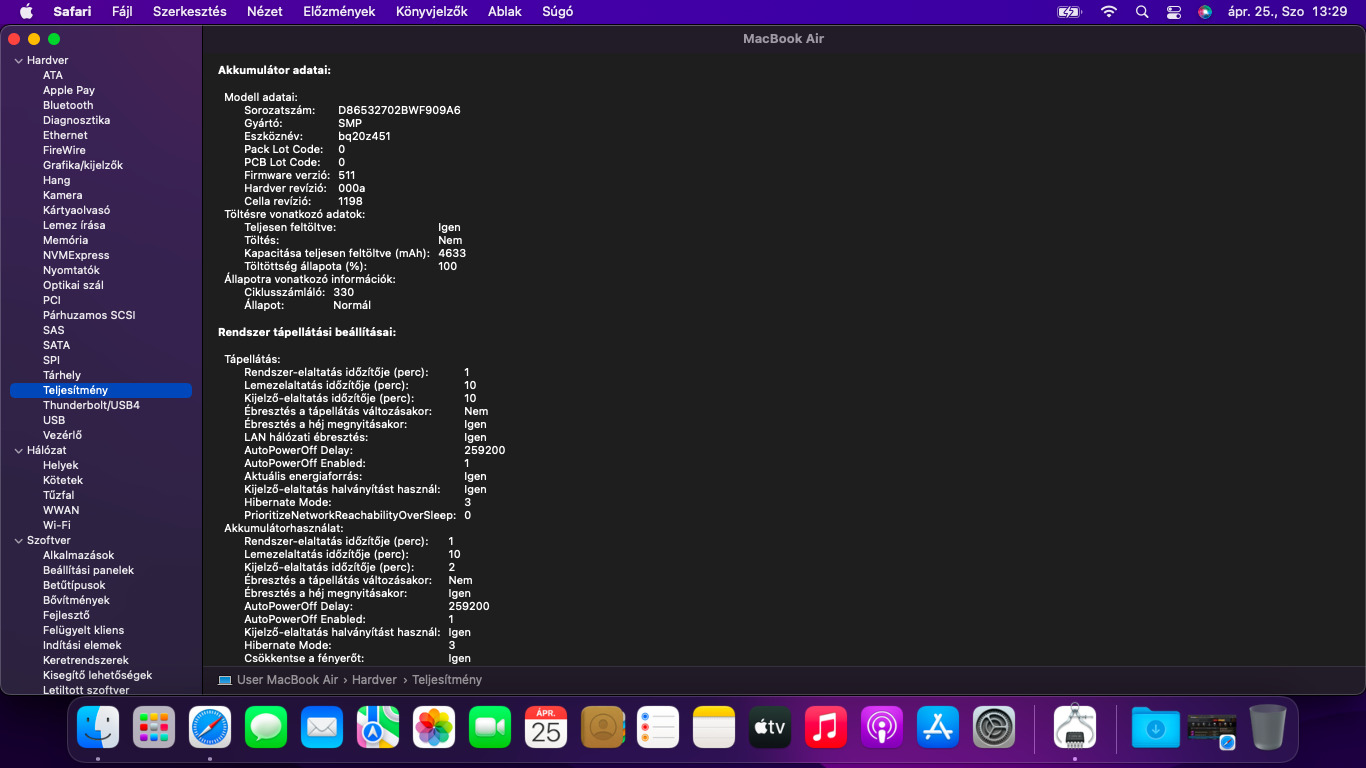
Task: Collapse the Szoftver section arrow
Action: (17, 540)
